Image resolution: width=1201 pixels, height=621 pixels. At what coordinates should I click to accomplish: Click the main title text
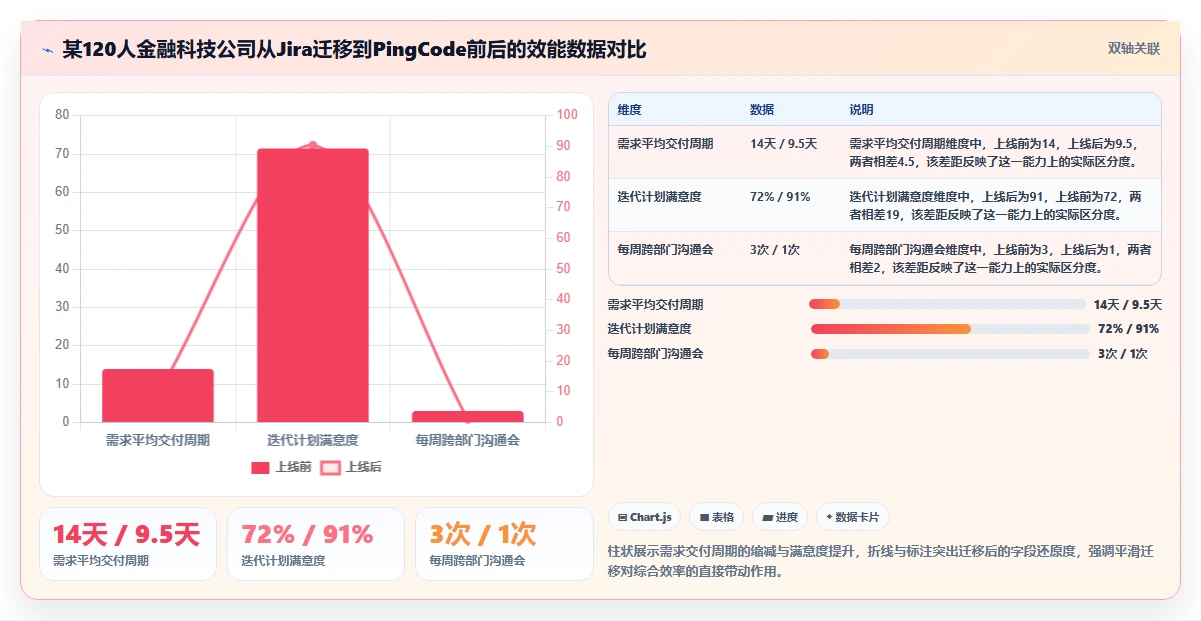(x=355, y=49)
